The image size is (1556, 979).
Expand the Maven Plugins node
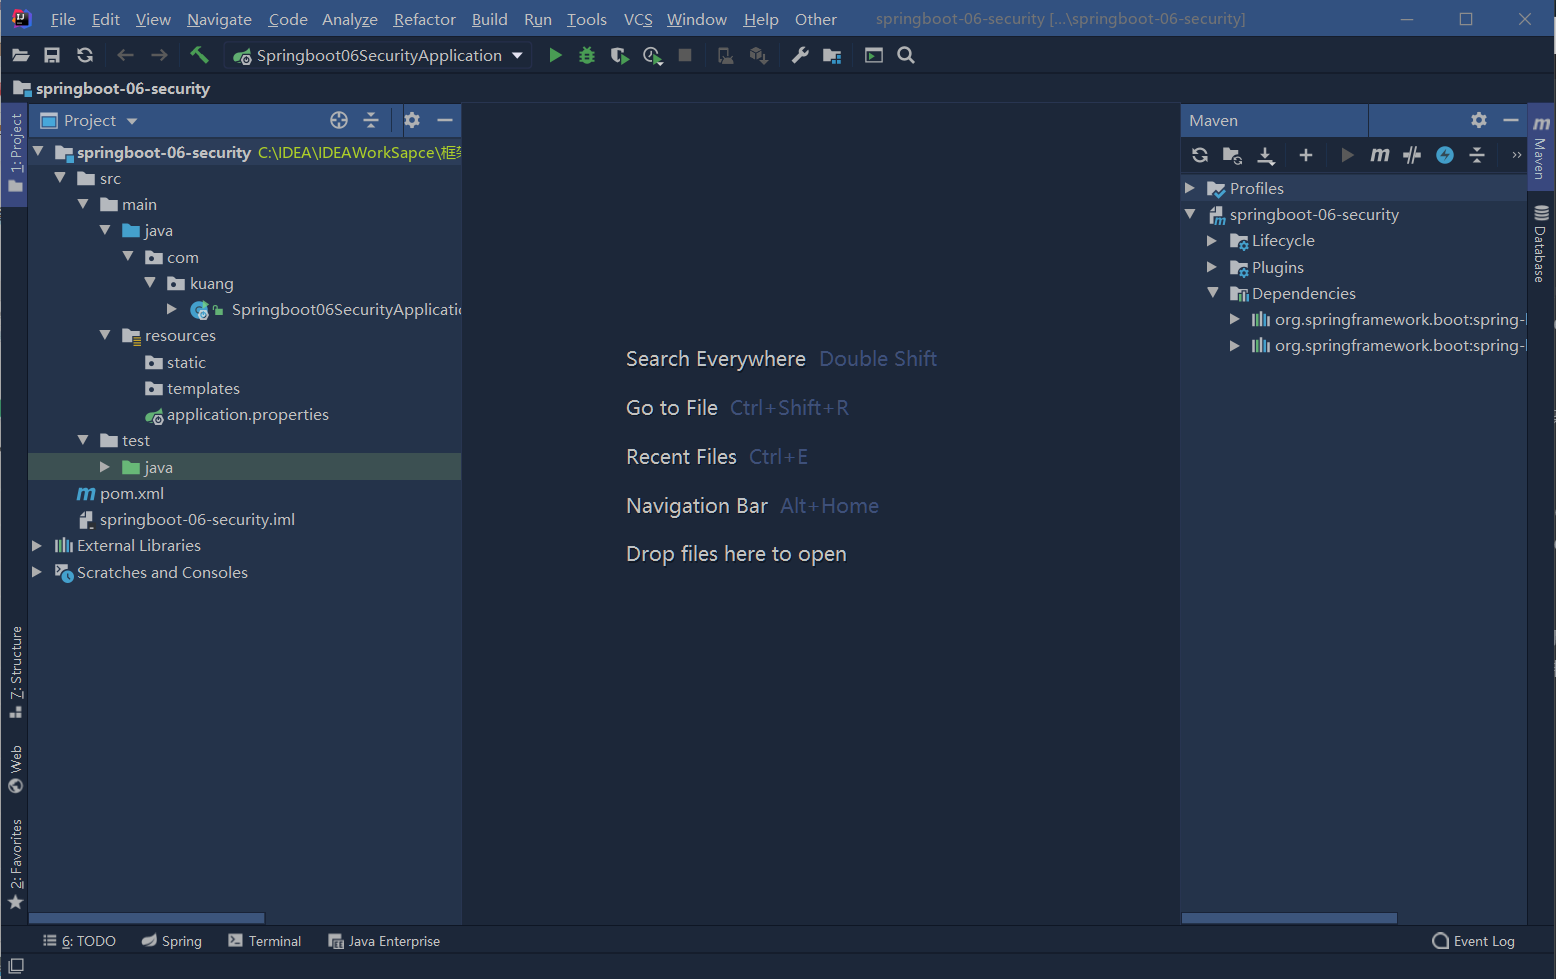(1212, 267)
